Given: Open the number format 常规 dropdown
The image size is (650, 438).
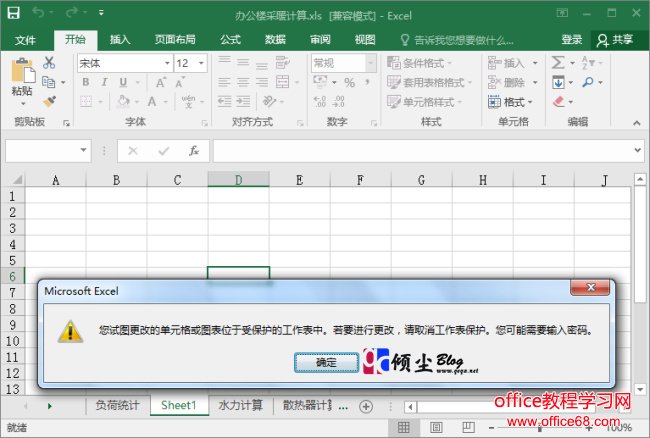Looking at the screenshot, I should pos(371,63).
